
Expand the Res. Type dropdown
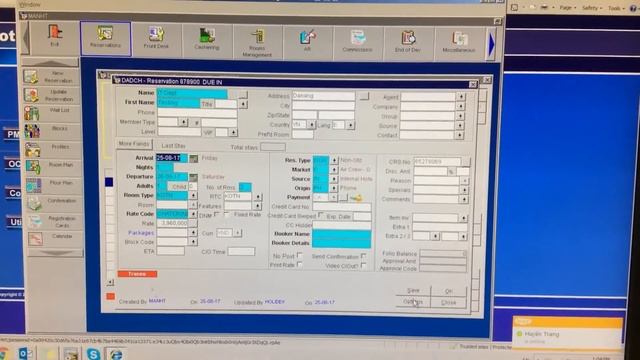coord(334,160)
